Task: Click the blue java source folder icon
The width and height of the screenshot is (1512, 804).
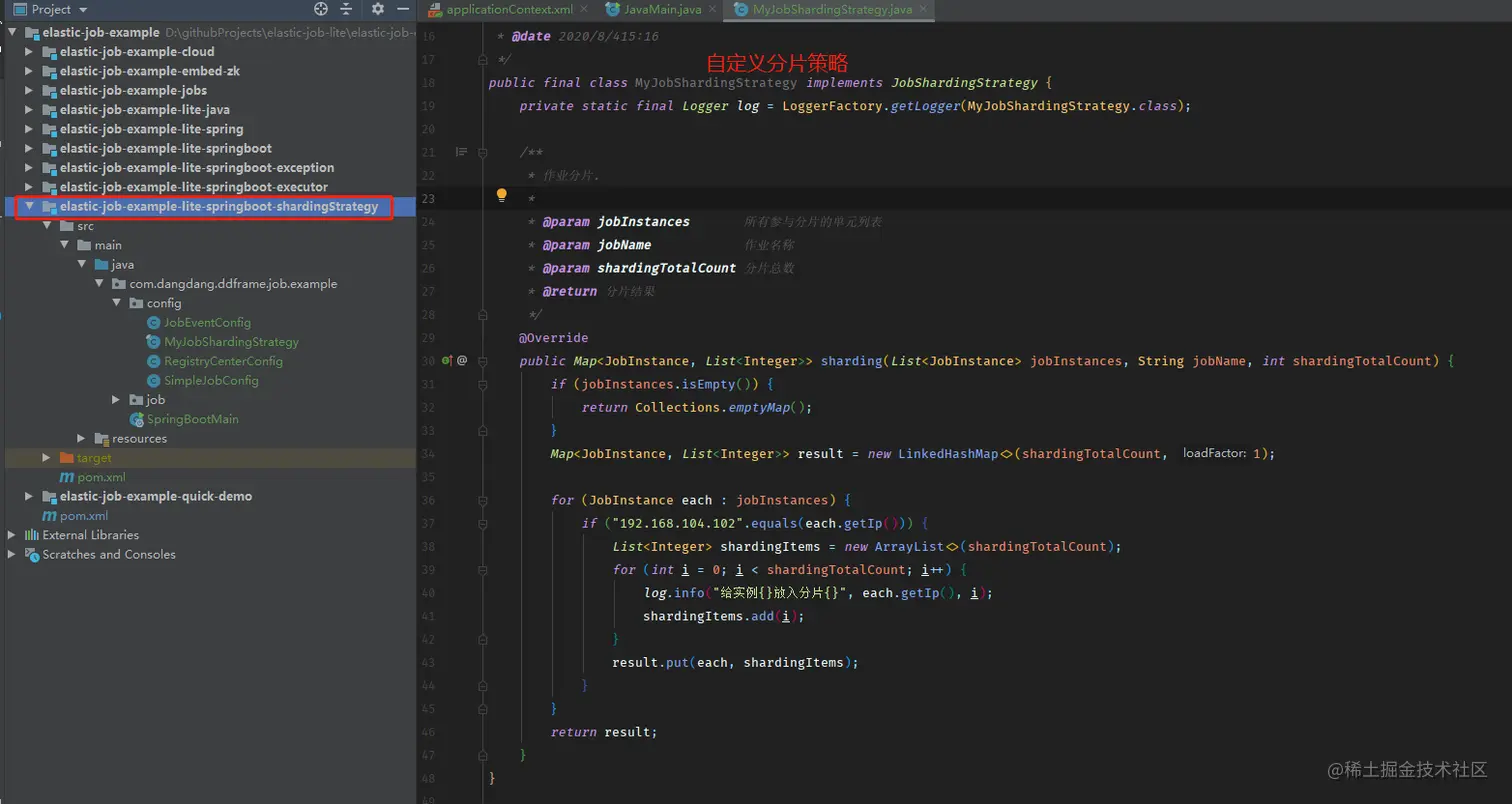Action: (101, 265)
